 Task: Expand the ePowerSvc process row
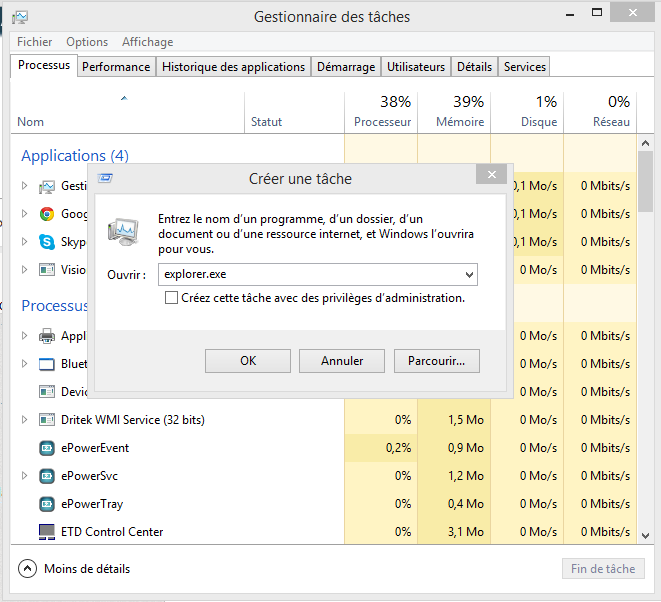point(24,476)
